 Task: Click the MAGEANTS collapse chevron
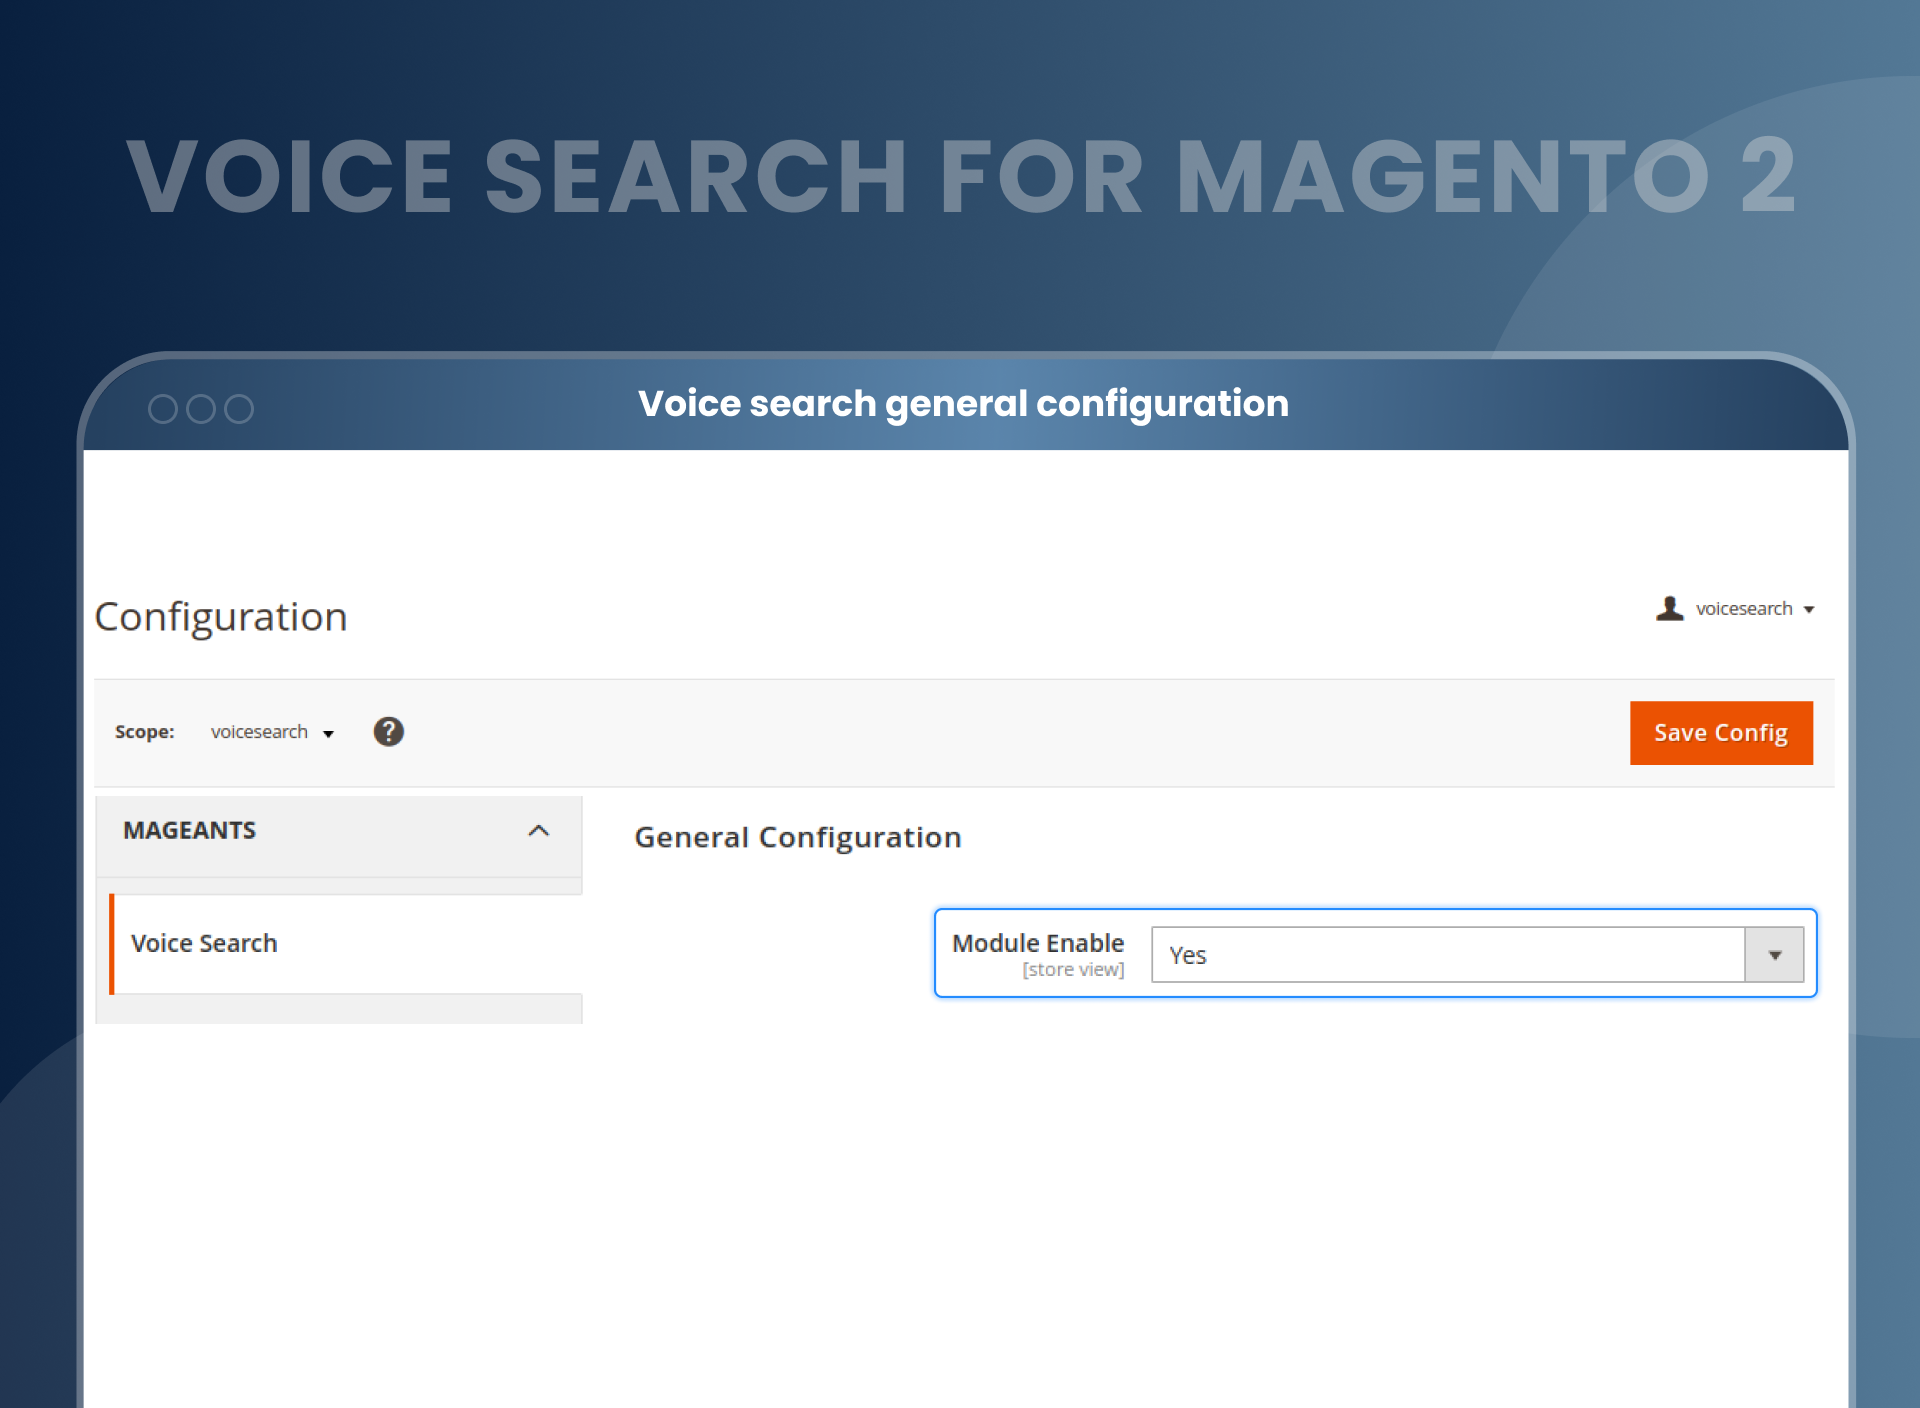(x=538, y=831)
